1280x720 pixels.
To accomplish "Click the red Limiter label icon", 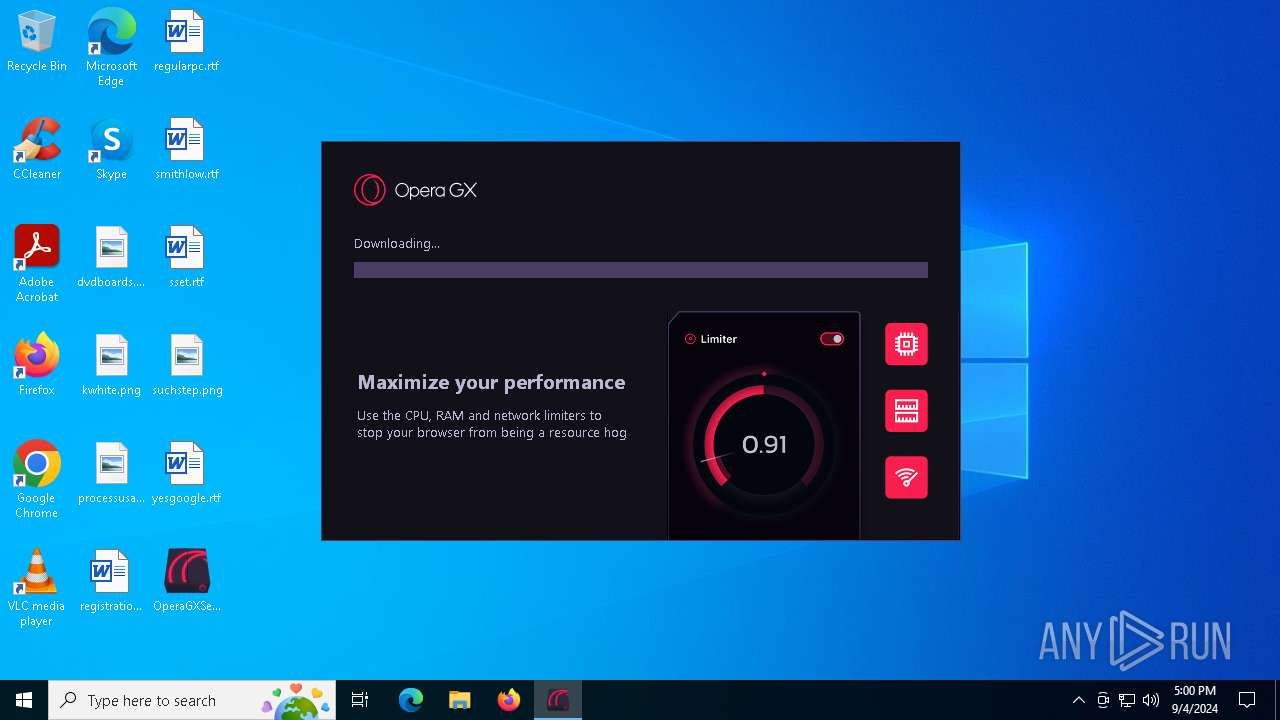I will click(690, 339).
